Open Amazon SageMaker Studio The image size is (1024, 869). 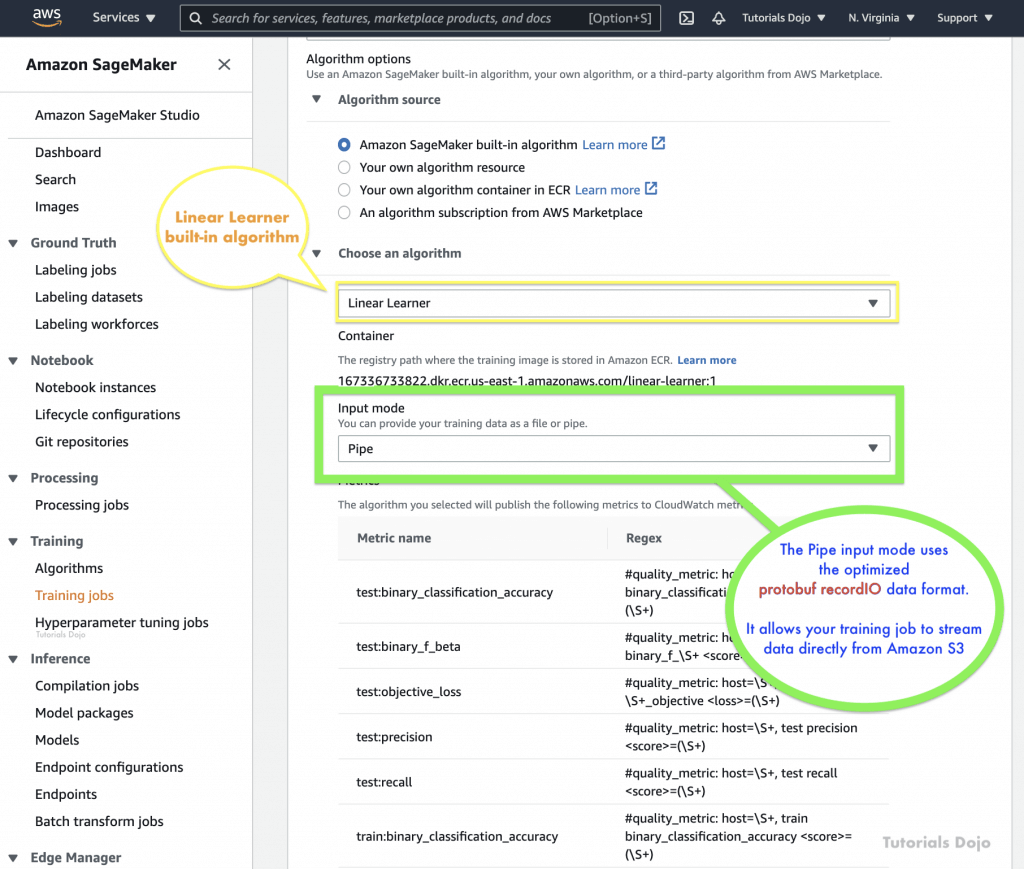(118, 115)
